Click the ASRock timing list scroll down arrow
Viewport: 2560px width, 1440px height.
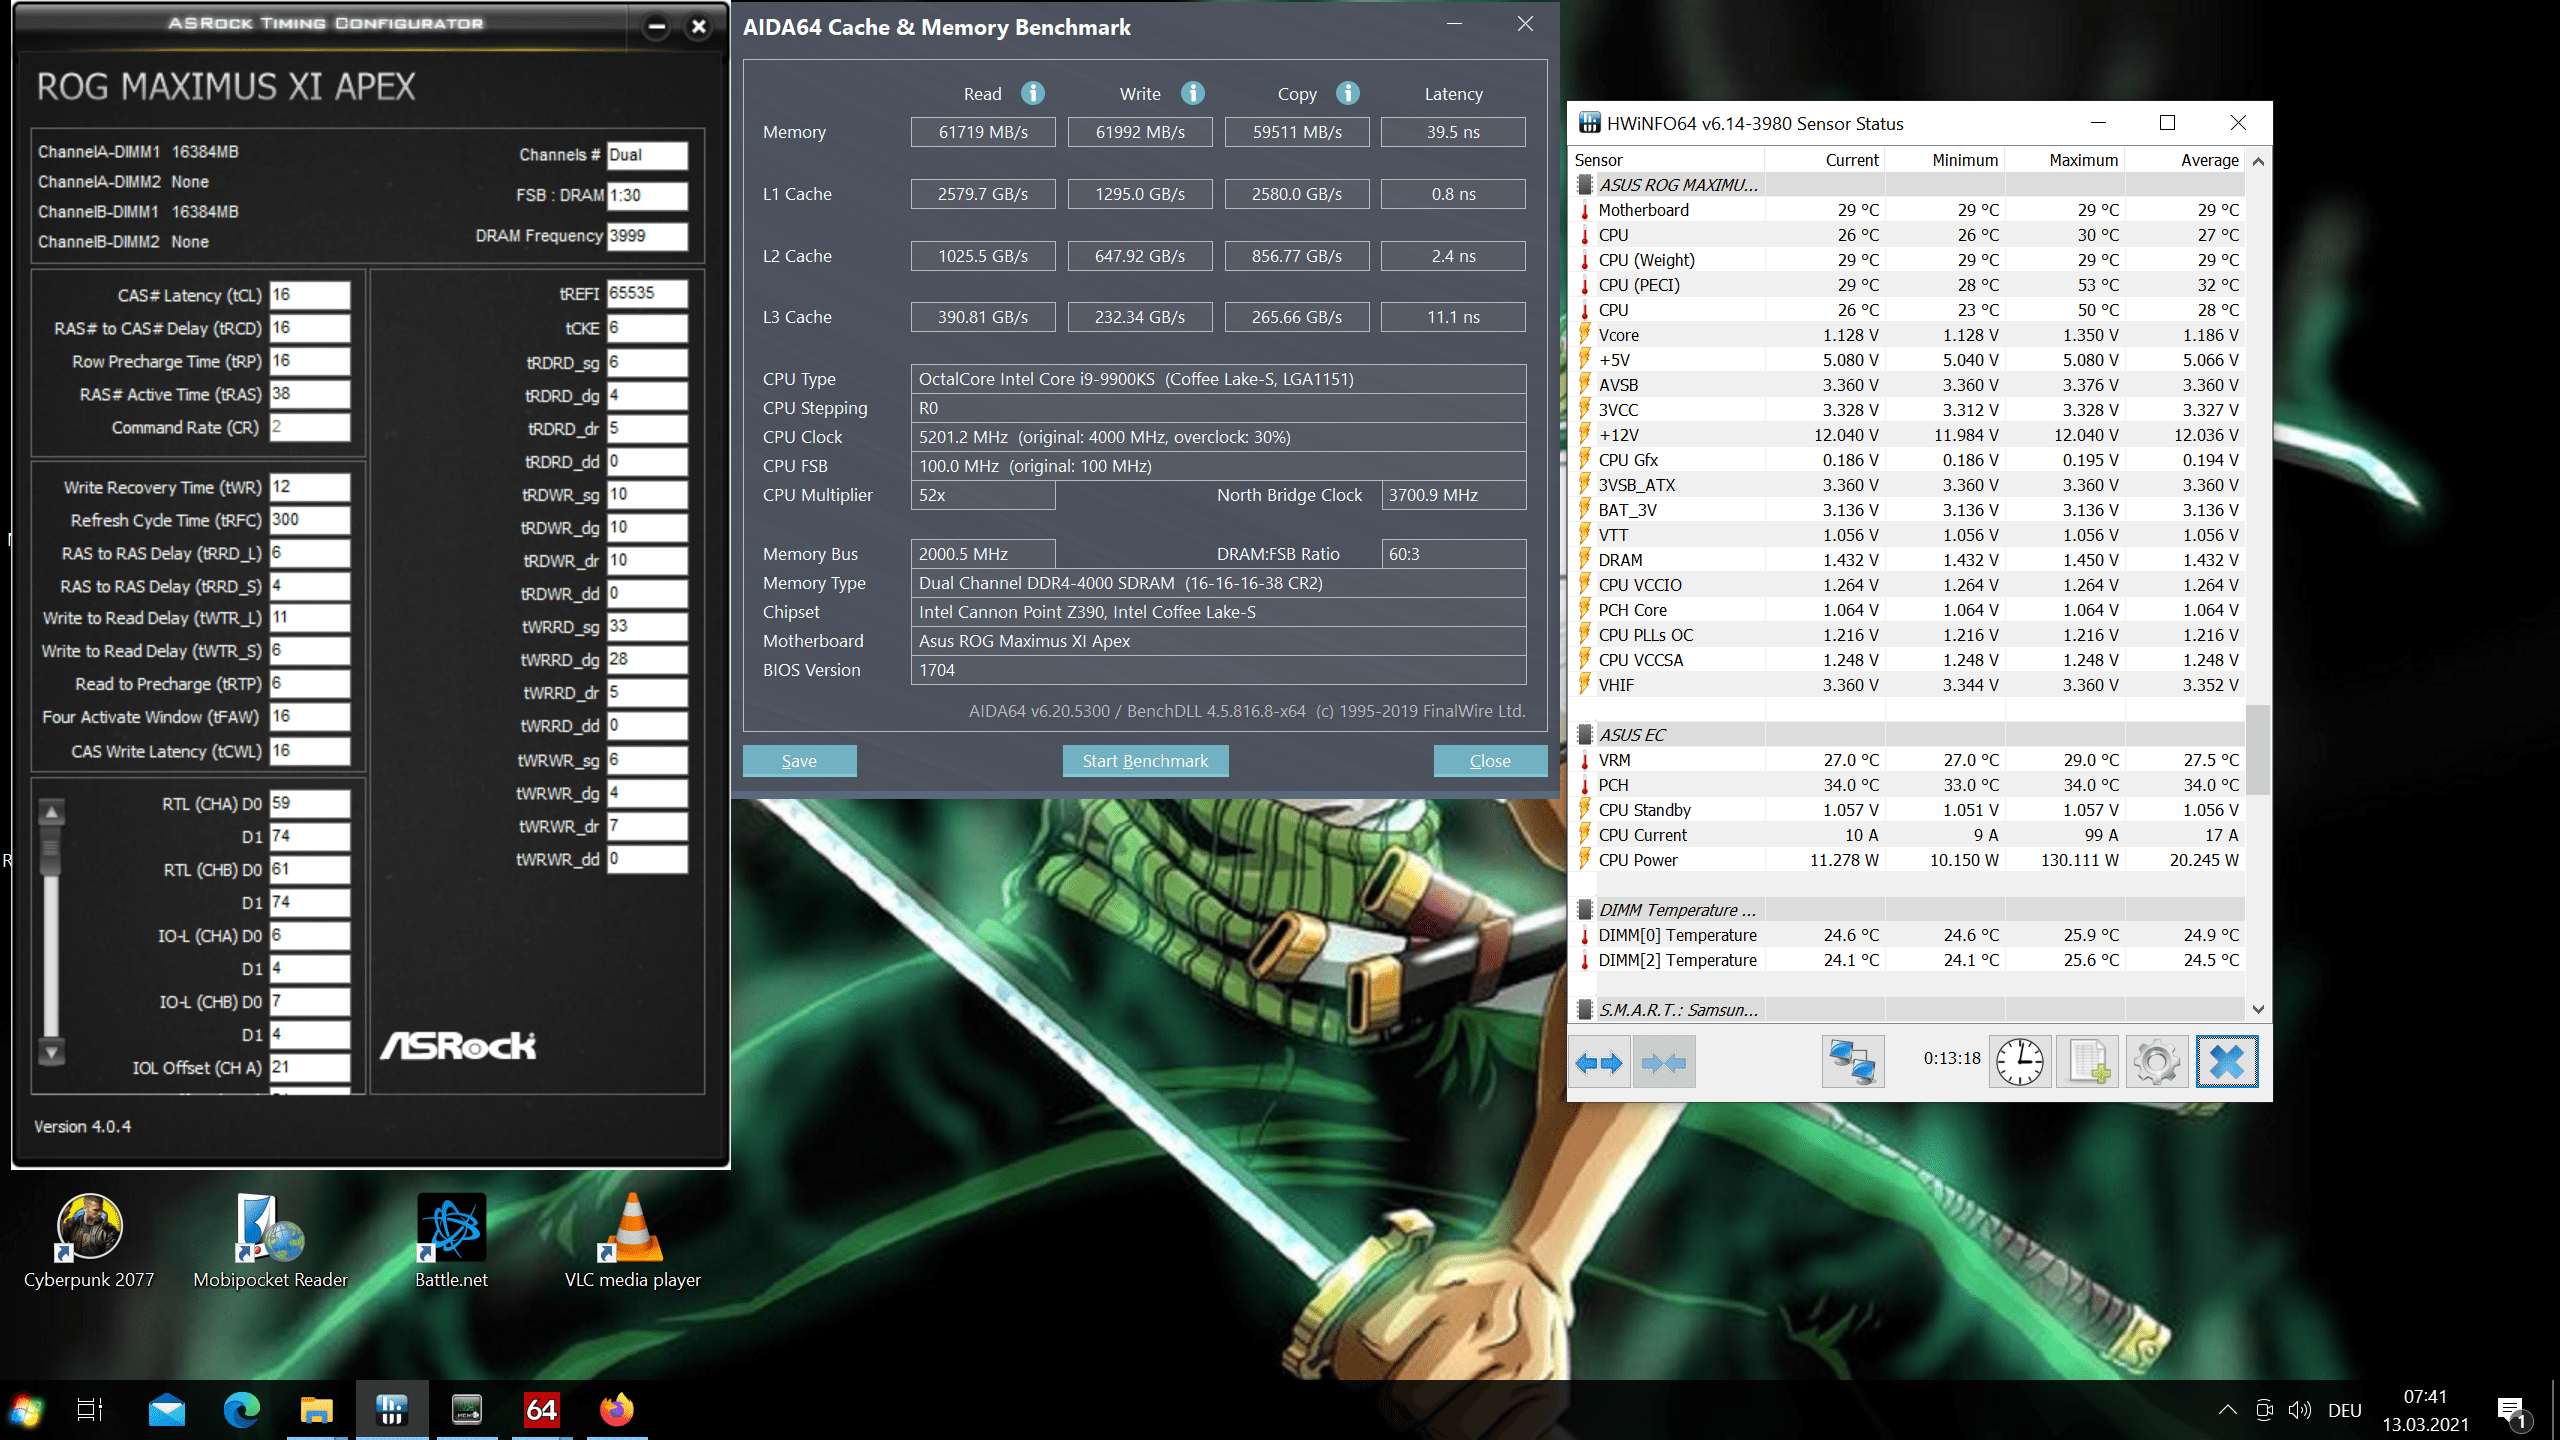click(x=52, y=1051)
